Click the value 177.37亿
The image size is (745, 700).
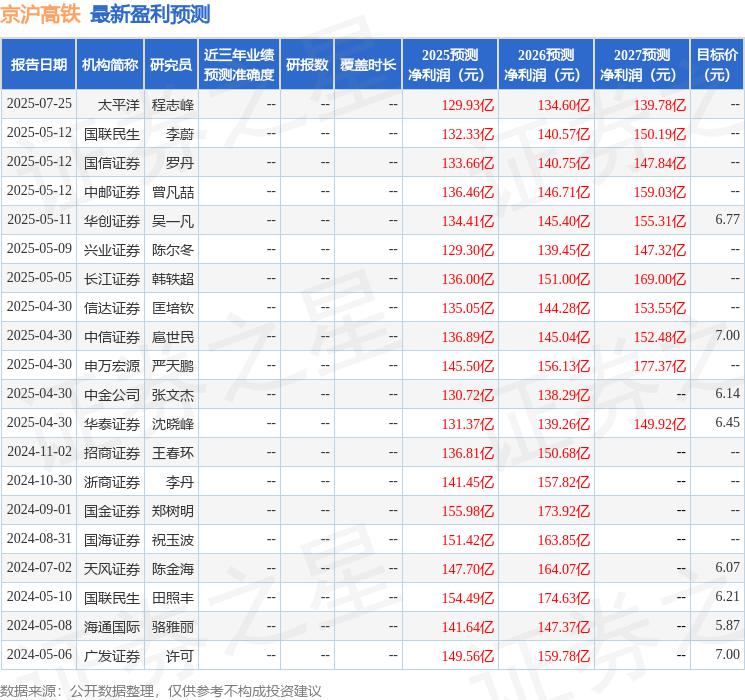pyautogui.click(x=659, y=366)
